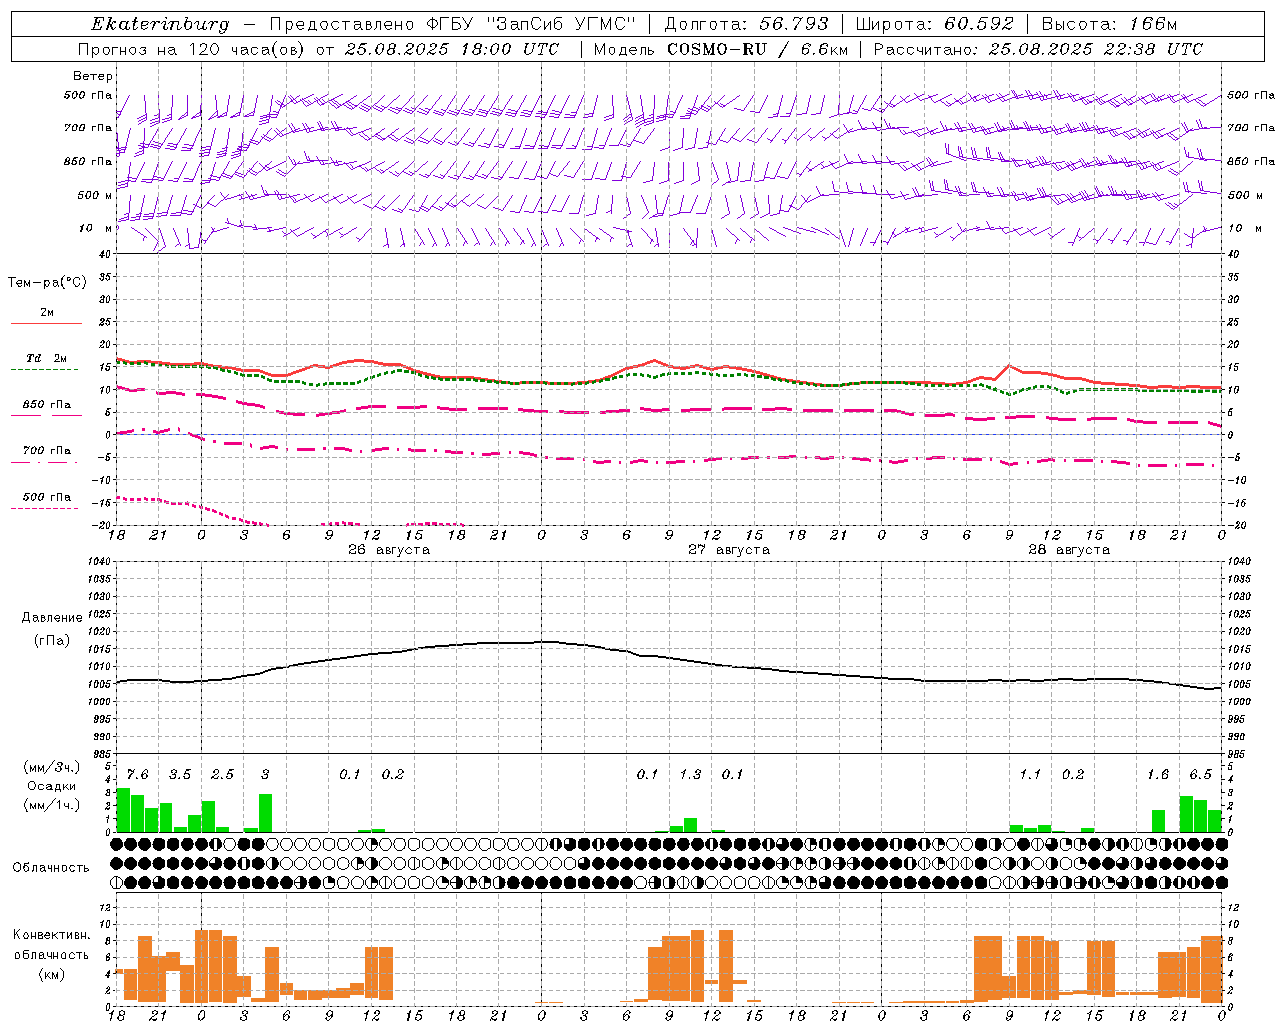This screenshot has height=1024, width=1280.
Task: Click the '1.3' three-hour precipitation value
Action: (x=690, y=775)
